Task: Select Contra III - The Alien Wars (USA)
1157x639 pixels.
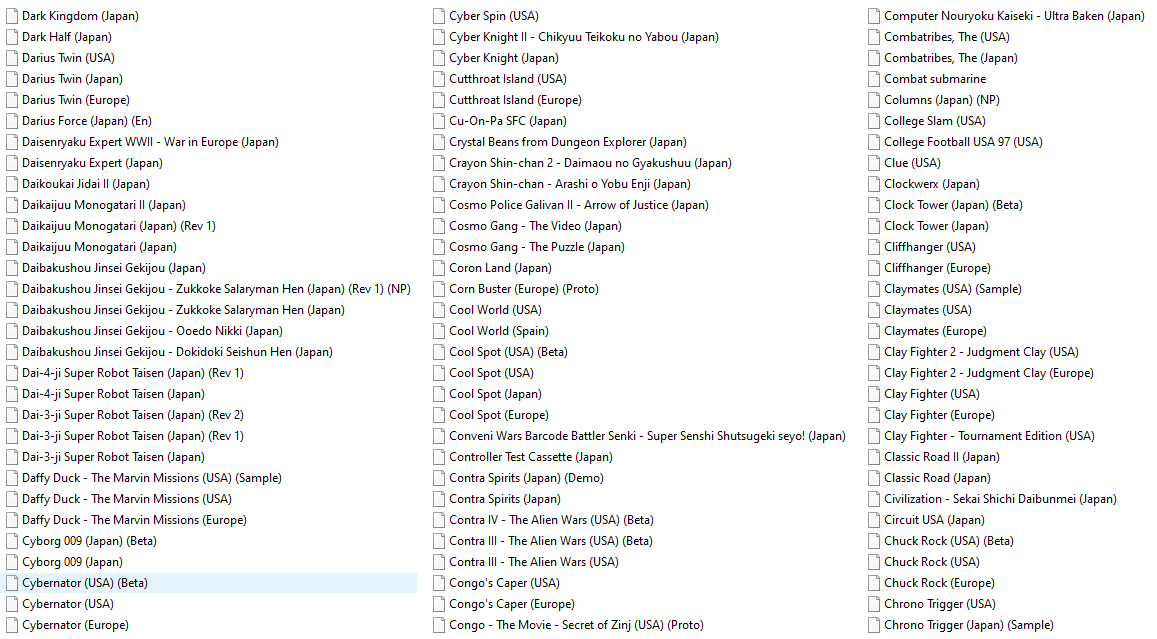Action: click(x=534, y=562)
